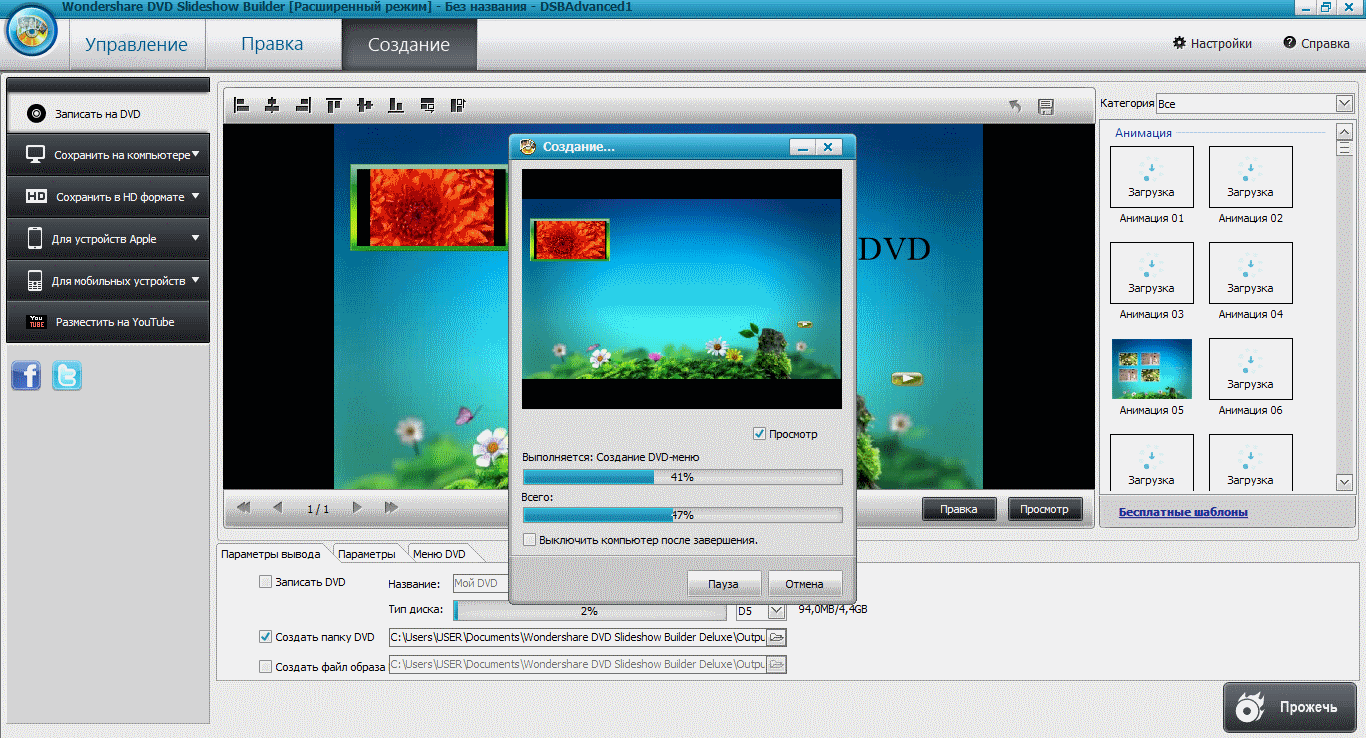1366x738 pixels.
Task: Check the Создать файл образа option
Action: (265, 666)
